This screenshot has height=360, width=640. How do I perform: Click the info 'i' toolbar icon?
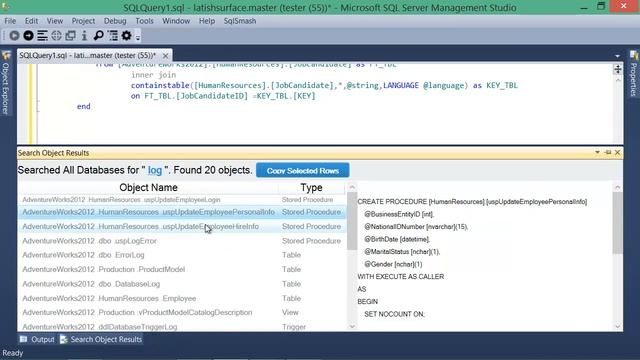(84, 36)
